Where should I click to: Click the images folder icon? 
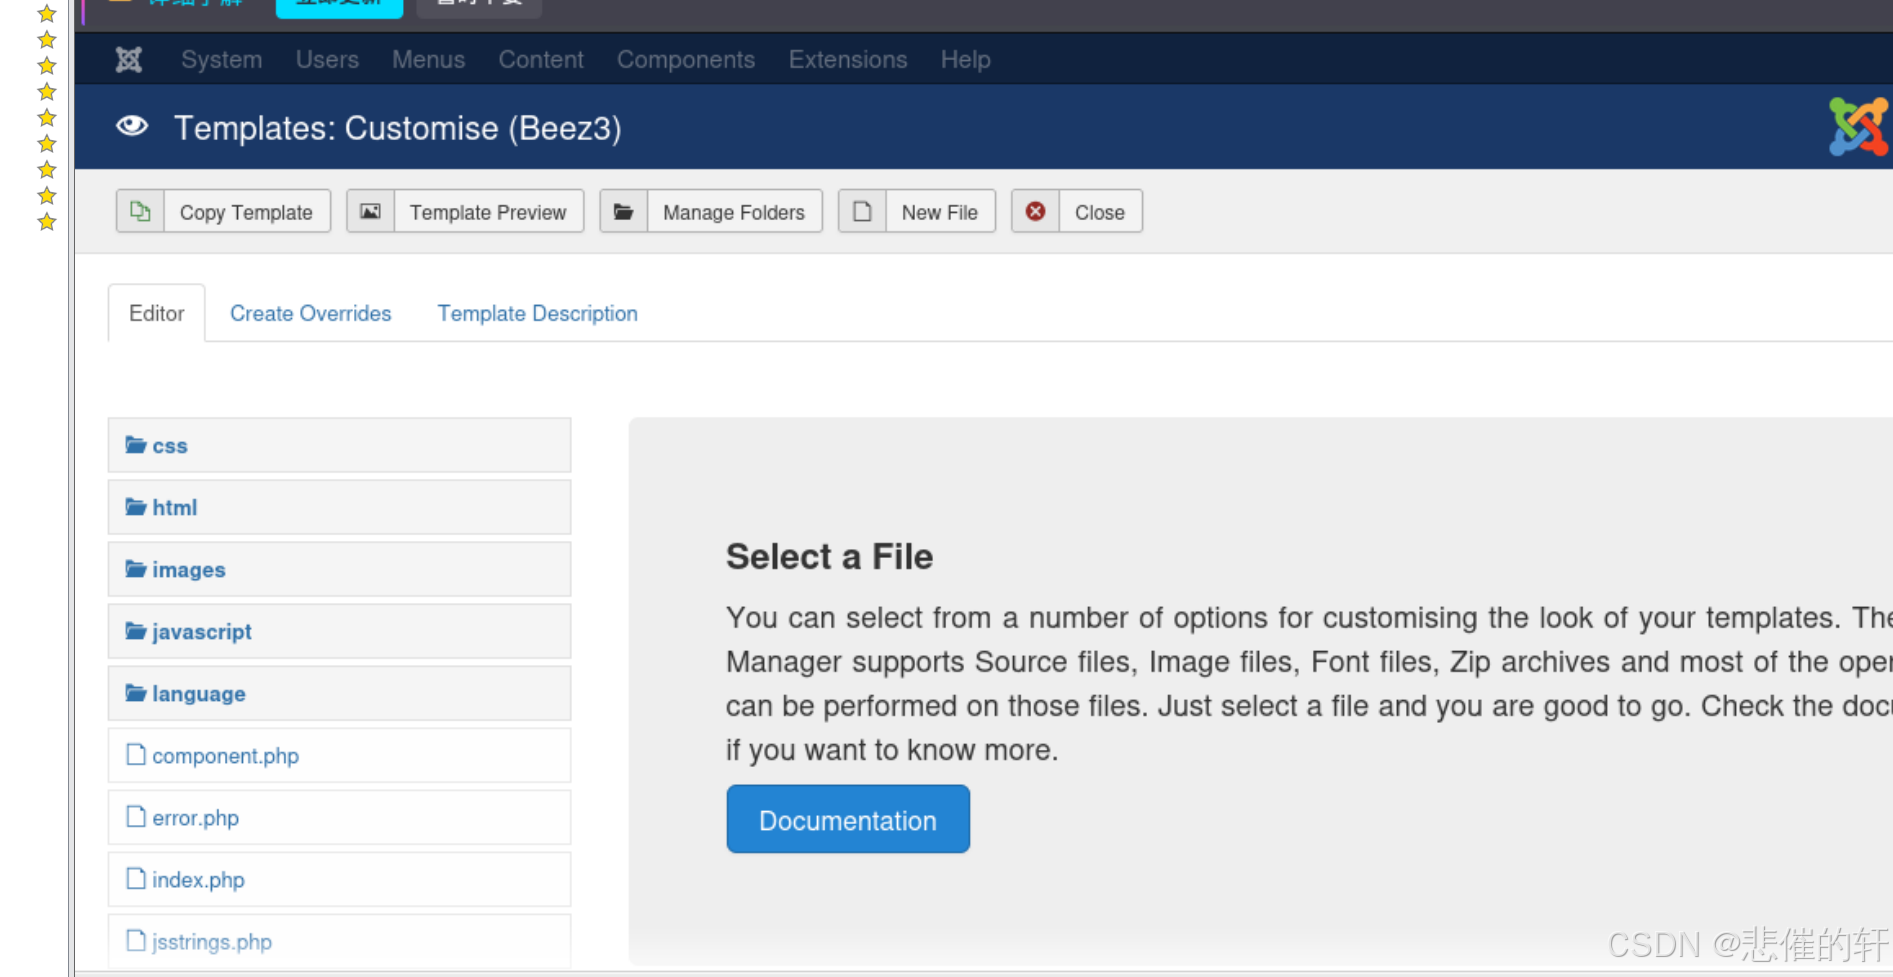(x=136, y=568)
